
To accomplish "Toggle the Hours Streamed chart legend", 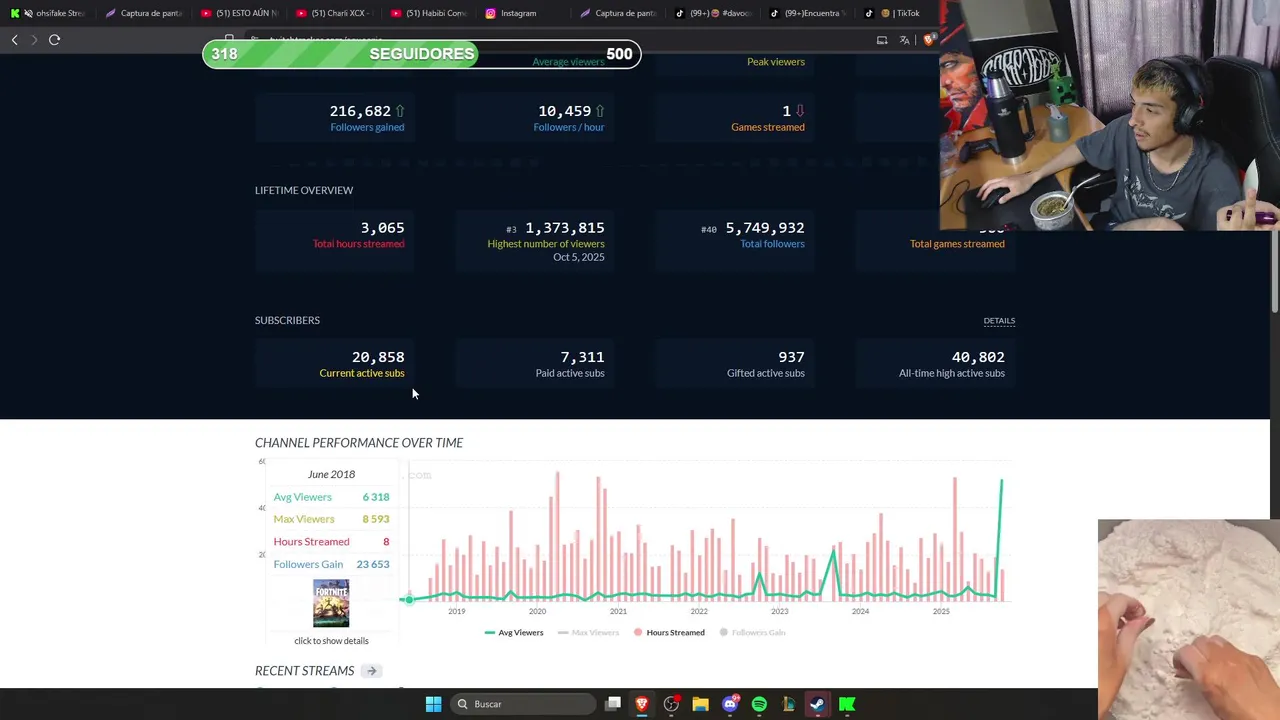I will pyautogui.click(x=669, y=633).
